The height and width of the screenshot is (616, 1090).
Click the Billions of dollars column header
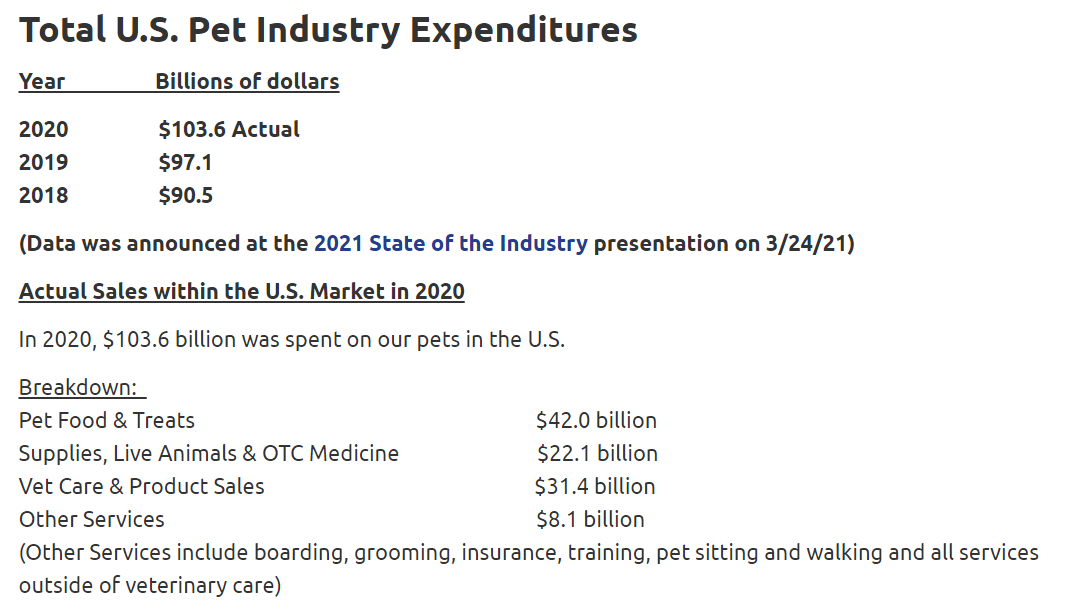tap(247, 81)
